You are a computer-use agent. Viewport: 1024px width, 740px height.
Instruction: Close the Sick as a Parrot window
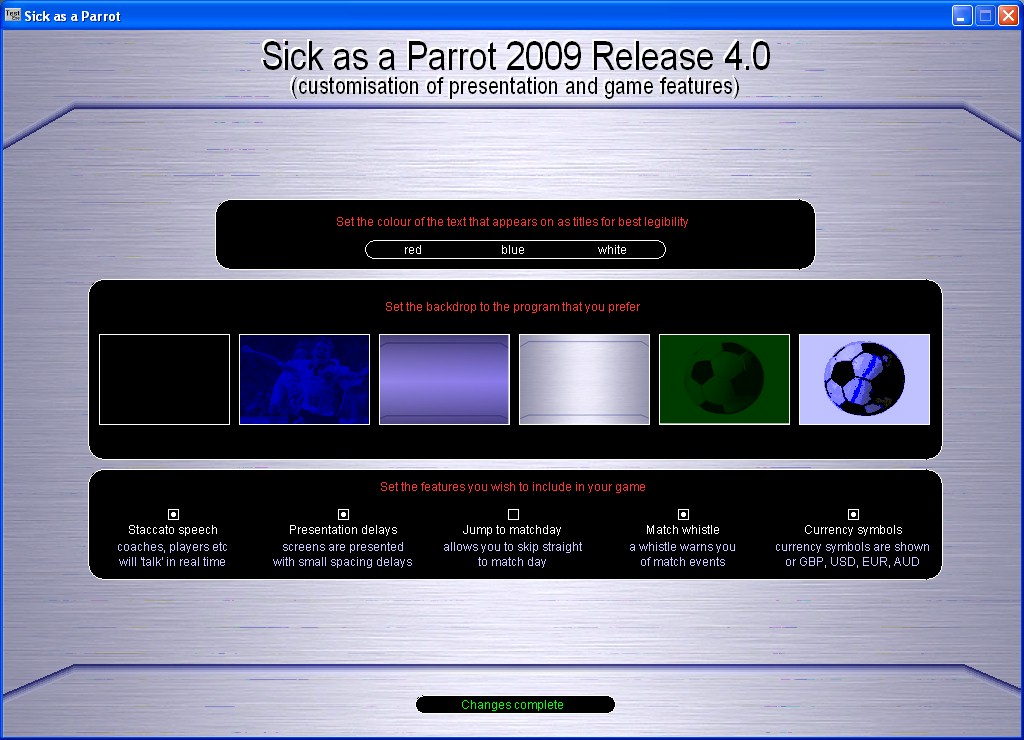(1008, 16)
